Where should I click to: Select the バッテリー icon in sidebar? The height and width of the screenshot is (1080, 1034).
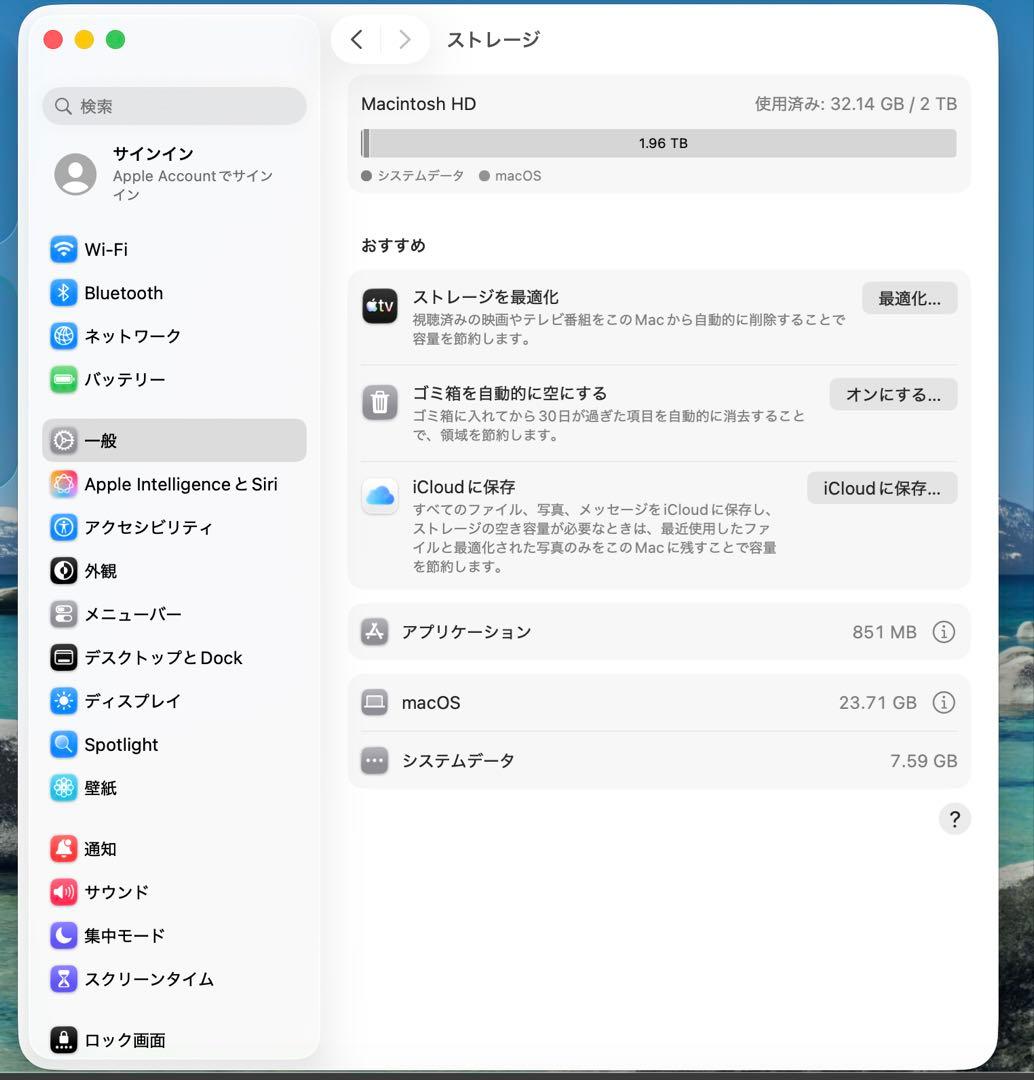pyautogui.click(x=63, y=379)
